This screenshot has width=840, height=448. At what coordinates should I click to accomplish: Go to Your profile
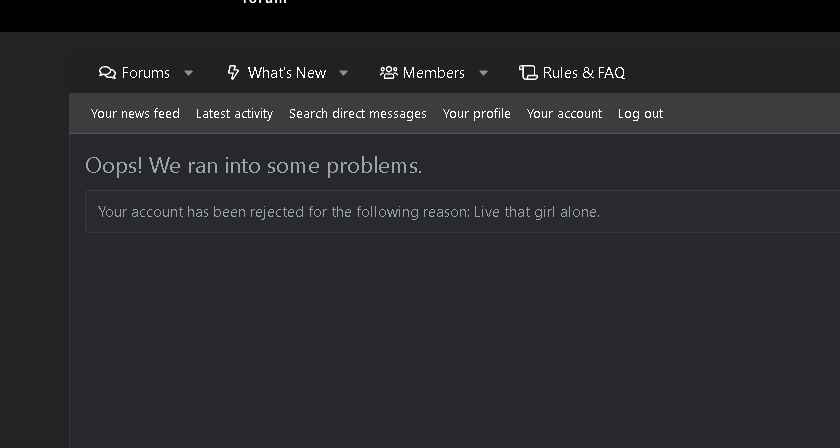[477, 114]
